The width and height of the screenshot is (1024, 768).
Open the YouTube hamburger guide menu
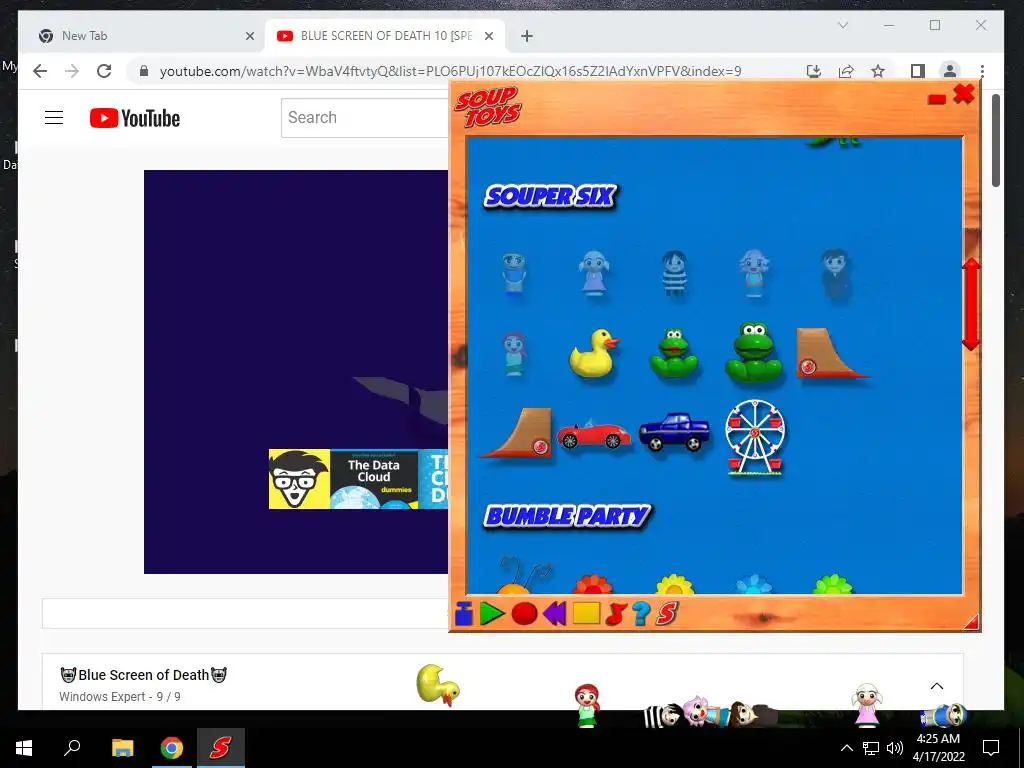click(54, 118)
